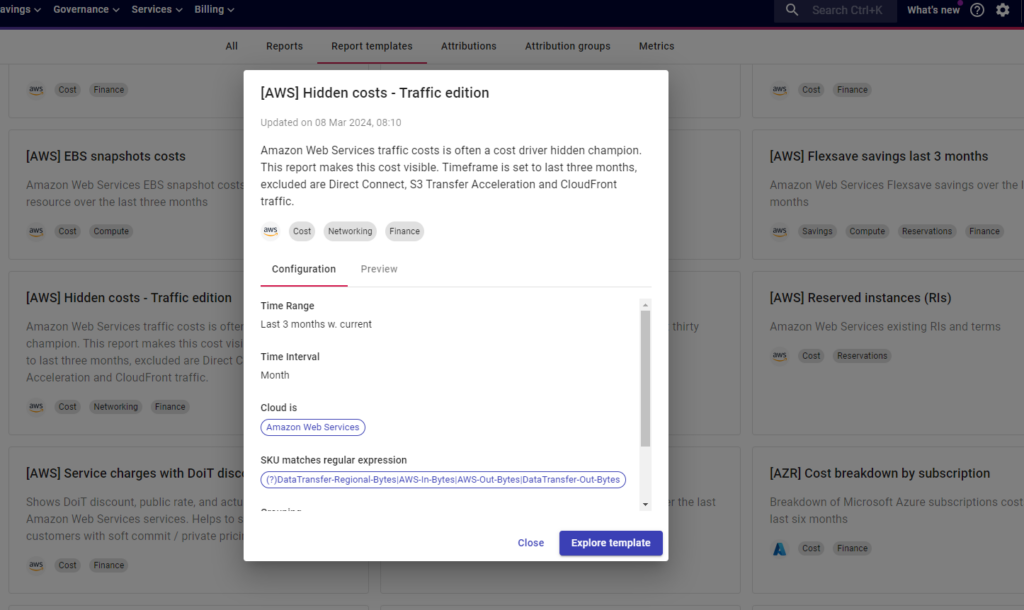Click Savings tag on Flexsave card
Screen dimensions: 1024x610
(817, 231)
